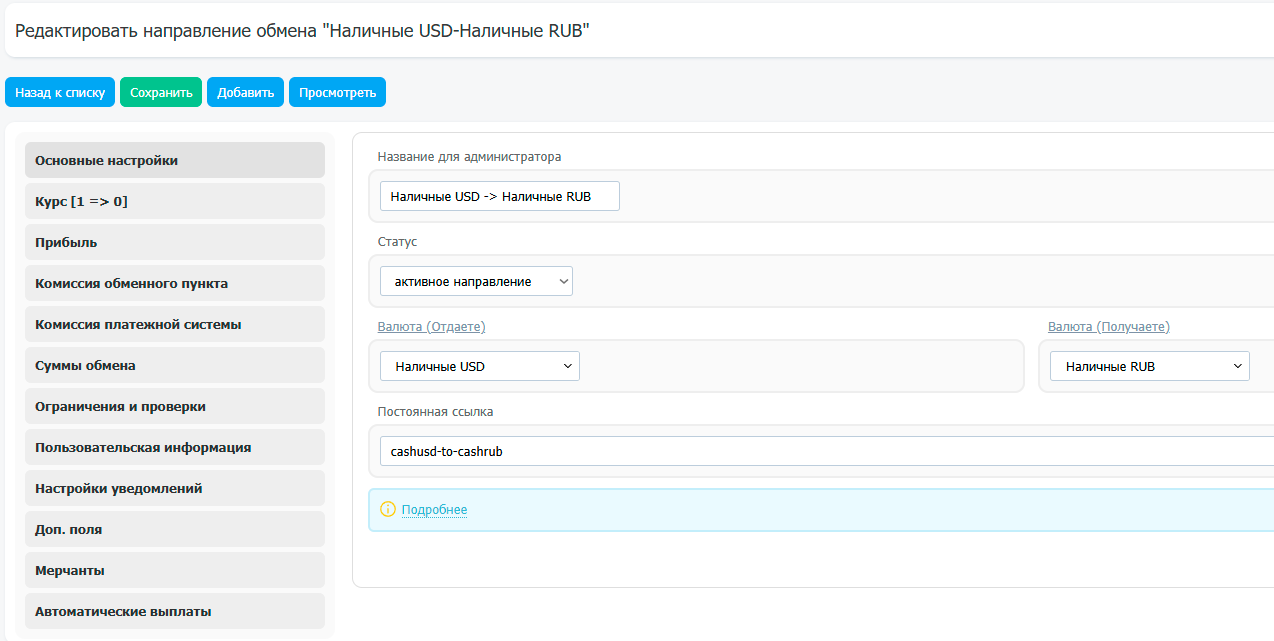Show the Настройки уведомлений tab
Viewport: 1274px width, 641px height.
coord(175,488)
